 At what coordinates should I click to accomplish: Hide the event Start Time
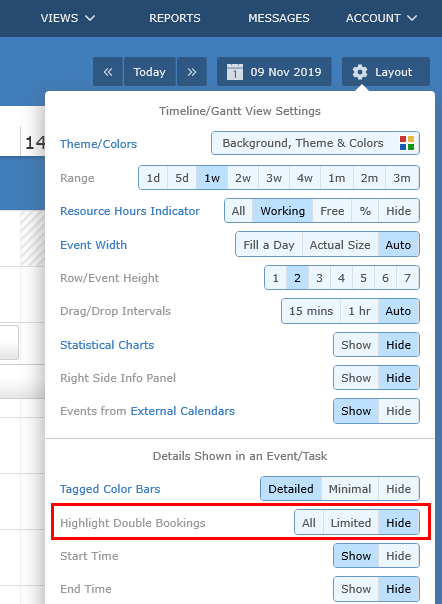[399, 556]
